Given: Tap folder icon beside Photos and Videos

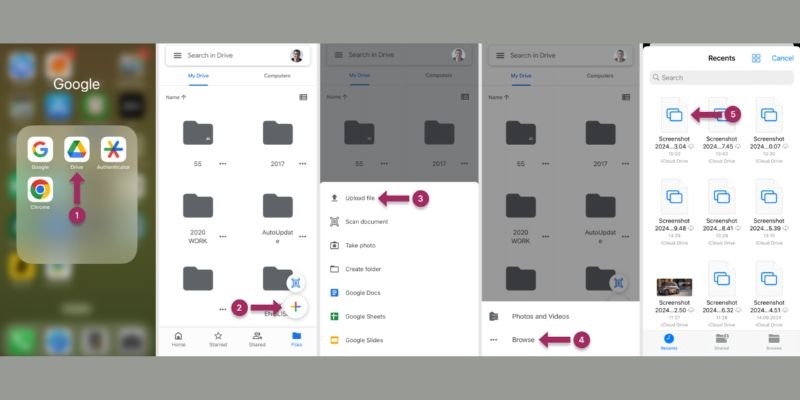Looking at the screenshot, I should click(x=493, y=316).
